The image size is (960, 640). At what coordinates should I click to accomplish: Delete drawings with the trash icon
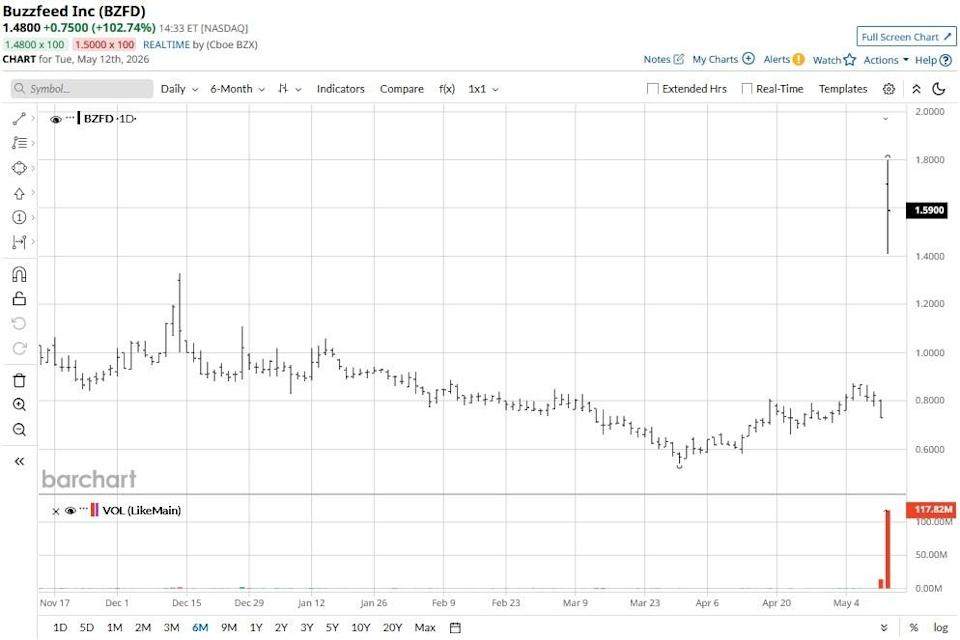click(19, 380)
